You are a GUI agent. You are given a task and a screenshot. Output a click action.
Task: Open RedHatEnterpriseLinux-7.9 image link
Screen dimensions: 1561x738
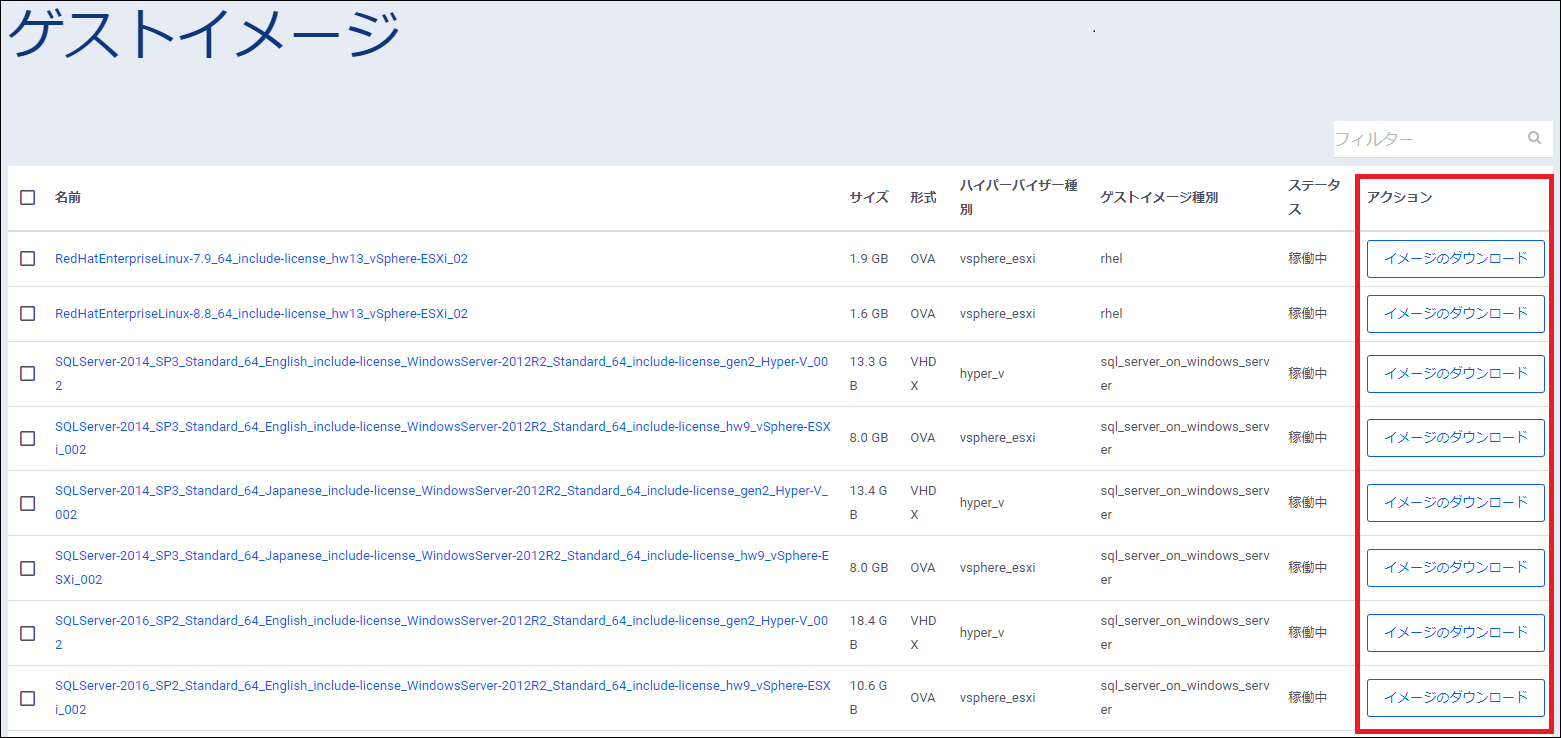261,259
